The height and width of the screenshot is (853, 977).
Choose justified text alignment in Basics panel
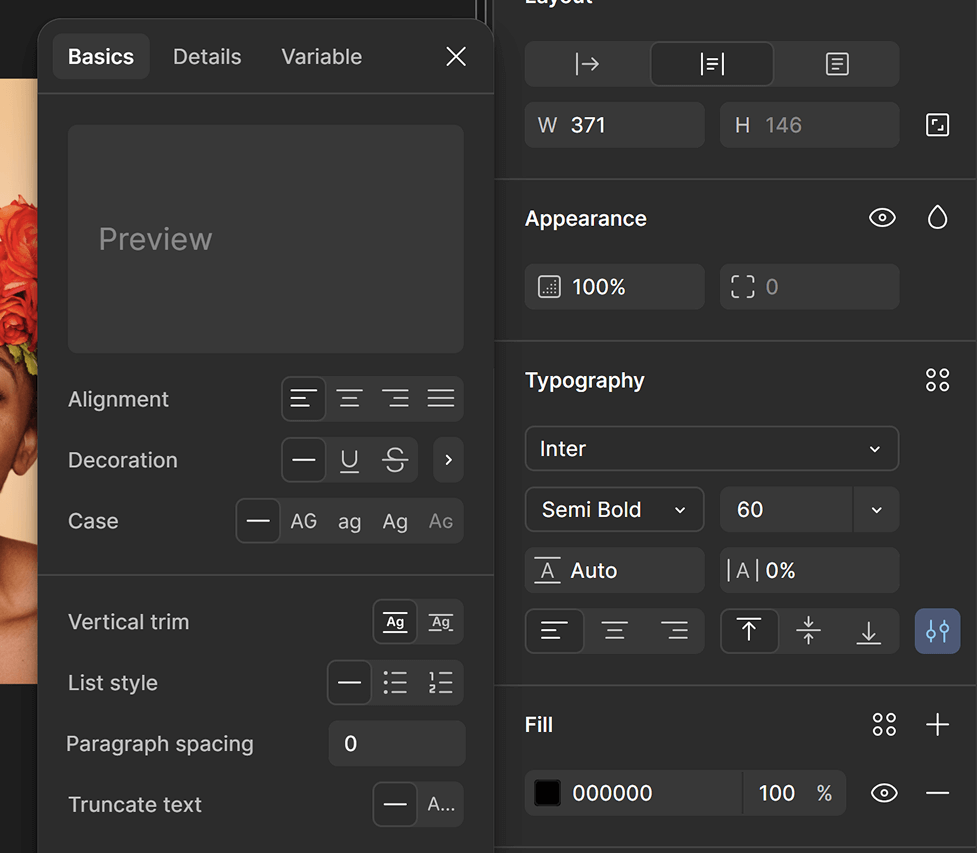(441, 399)
